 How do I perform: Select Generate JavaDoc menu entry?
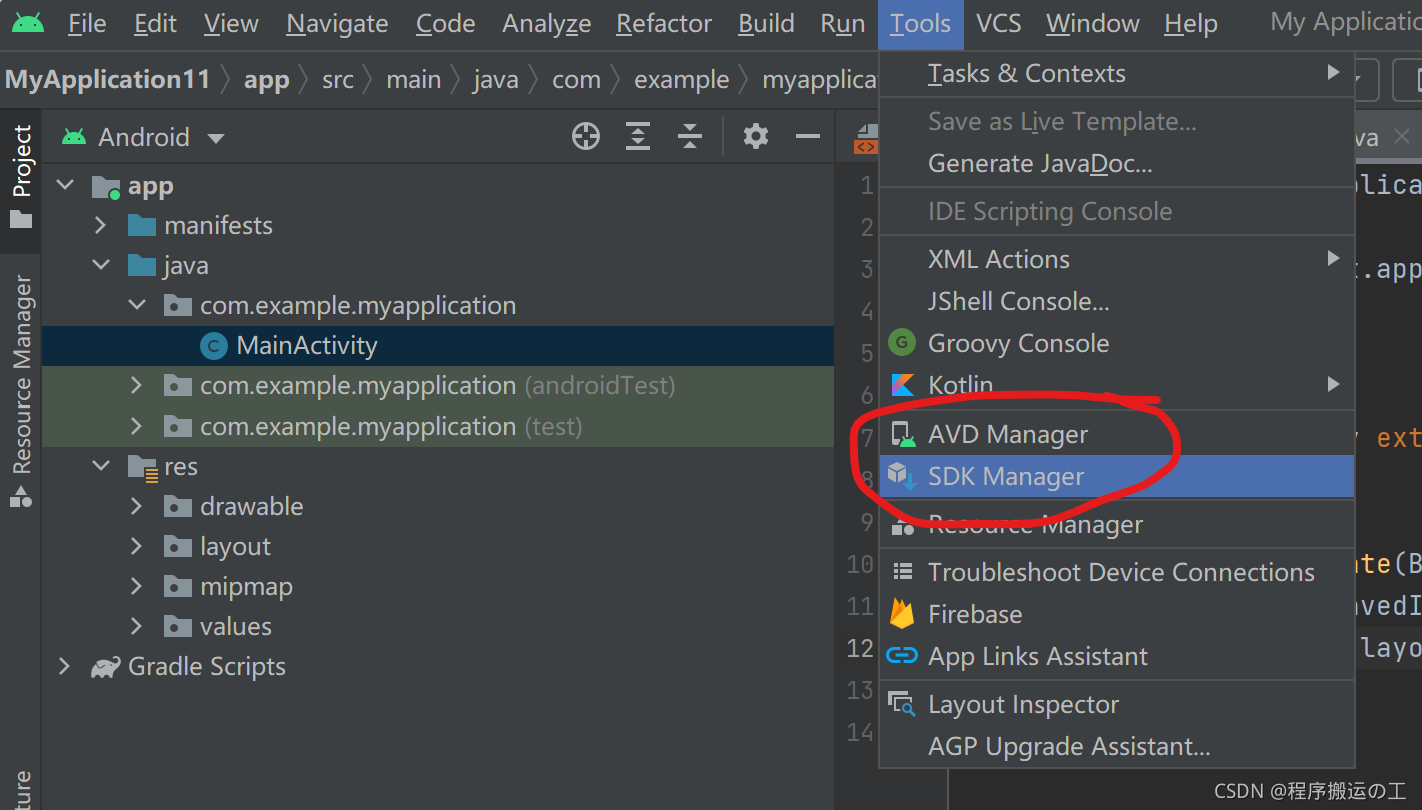coord(1117,163)
